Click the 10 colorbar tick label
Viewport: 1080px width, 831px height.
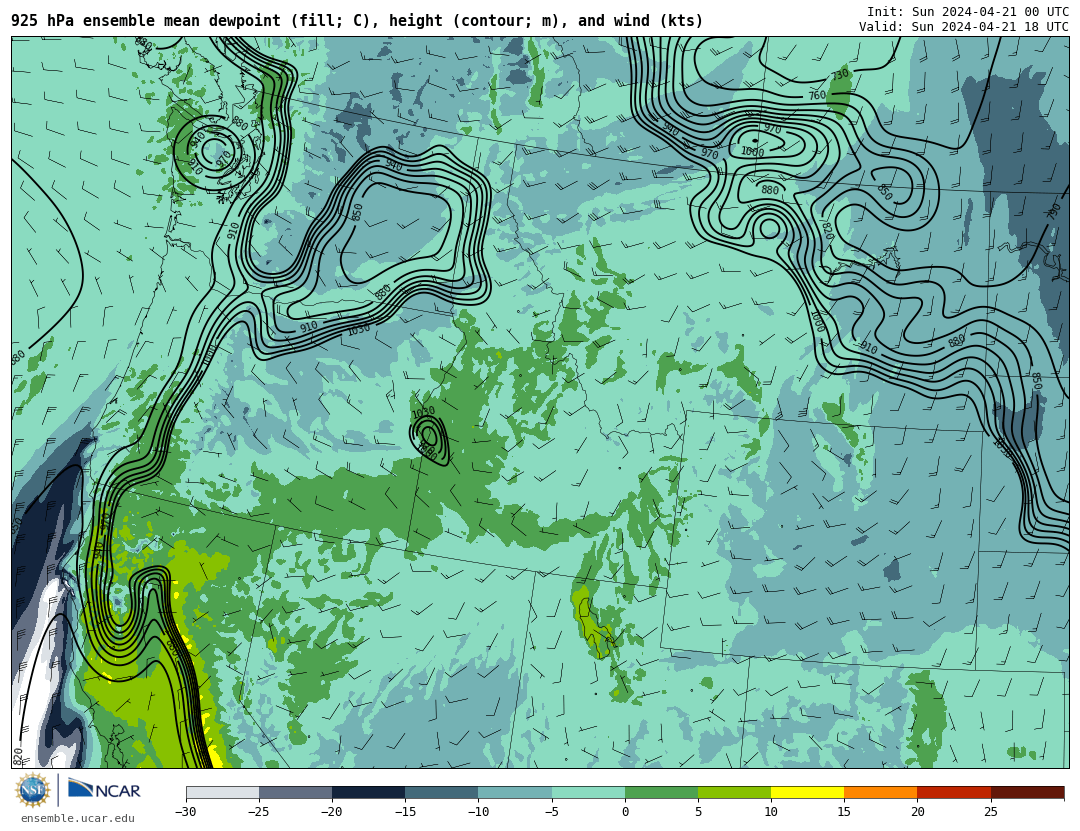(771, 812)
